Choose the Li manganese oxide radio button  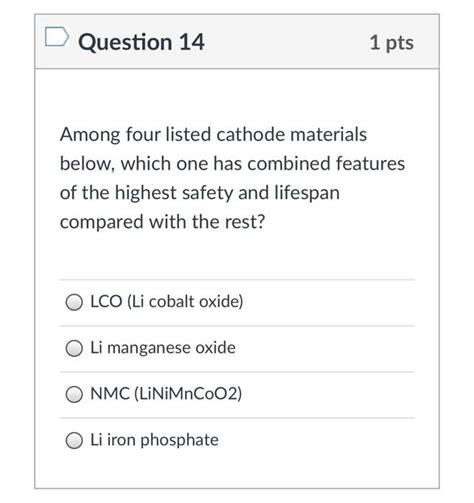point(74,348)
